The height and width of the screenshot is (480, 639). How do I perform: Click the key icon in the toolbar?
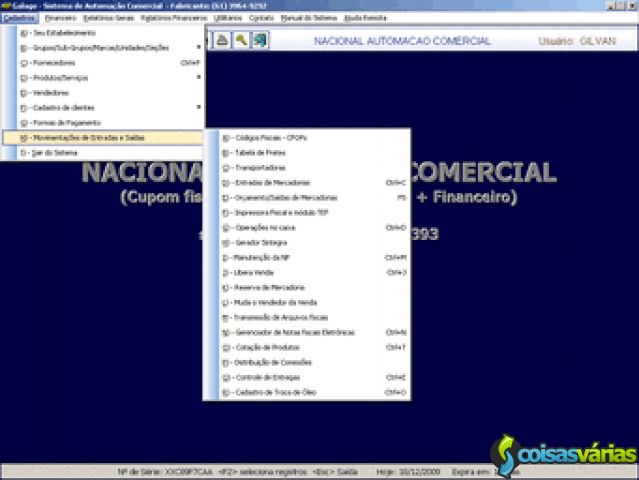(241, 40)
